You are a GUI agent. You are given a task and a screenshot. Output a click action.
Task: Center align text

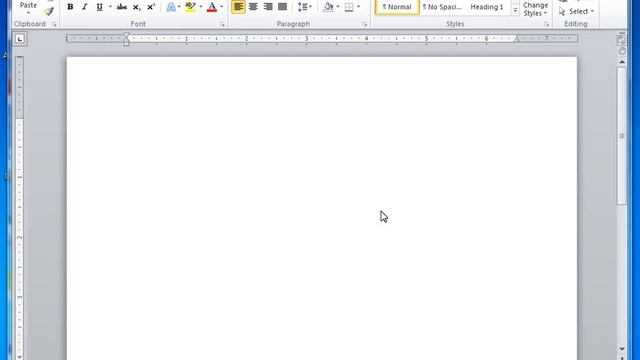[x=253, y=7]
